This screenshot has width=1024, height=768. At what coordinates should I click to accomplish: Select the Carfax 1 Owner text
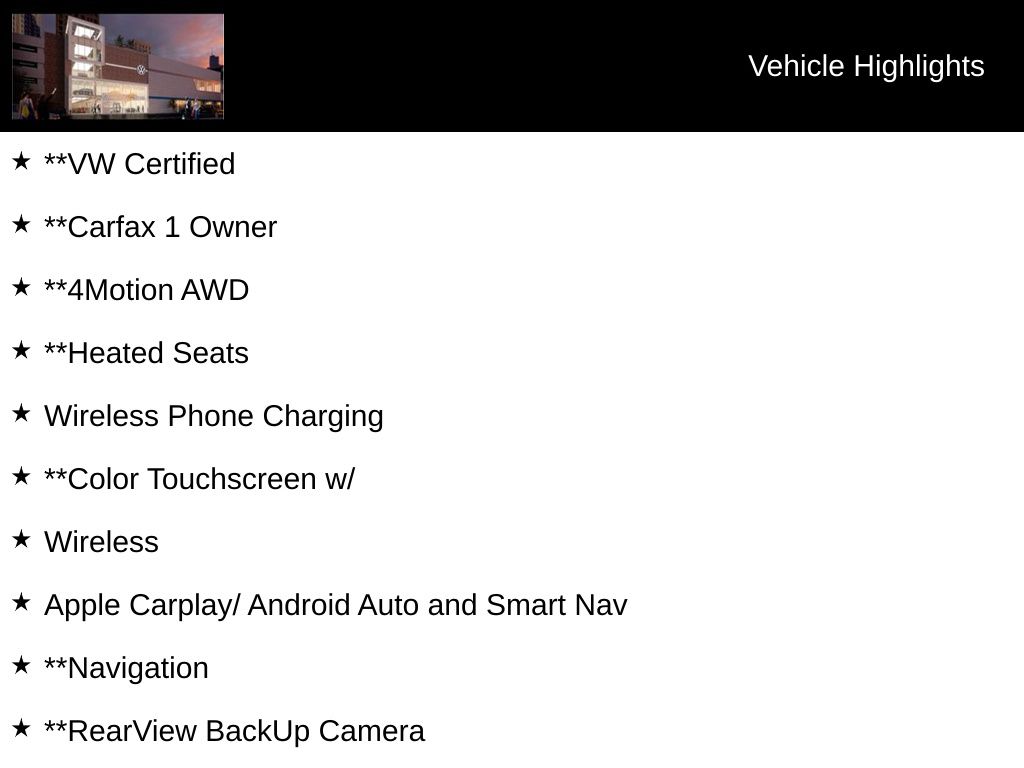(x=160, y=227)
